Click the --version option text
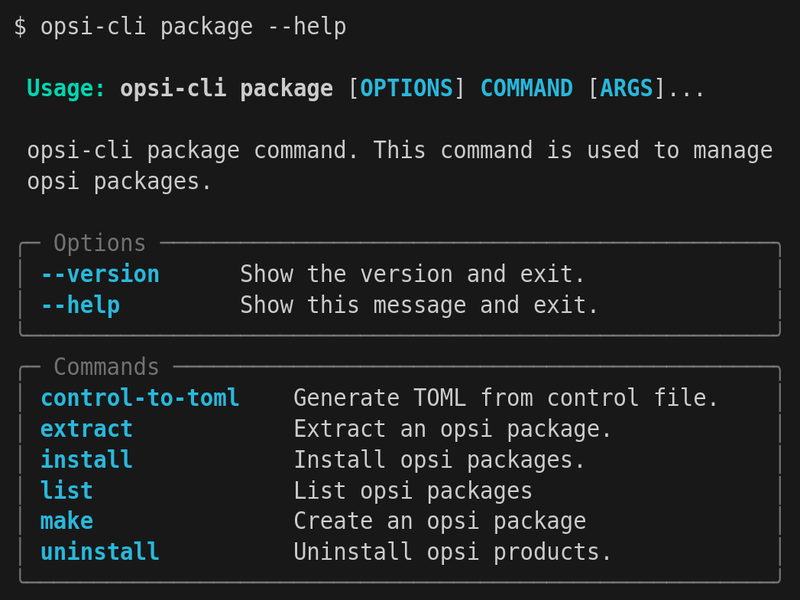800x600 pixels. pyautogui.click(x=99, y=274)
